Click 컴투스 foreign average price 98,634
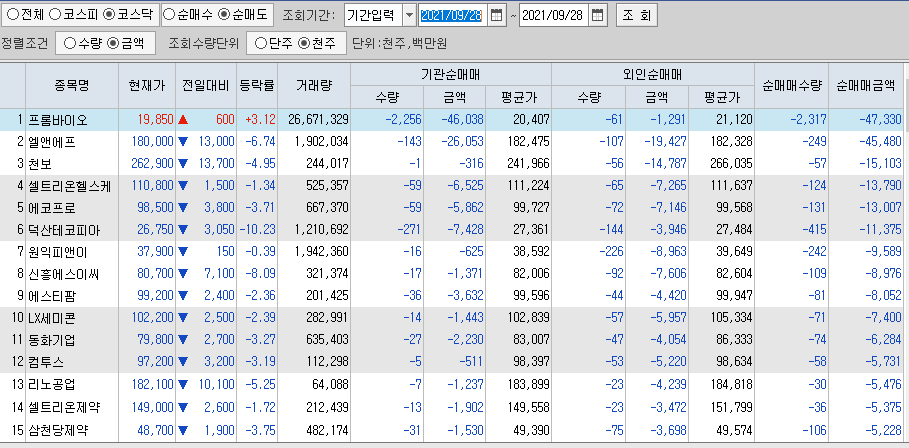Viewport: 909px width, 448px height. click(733, 362)
